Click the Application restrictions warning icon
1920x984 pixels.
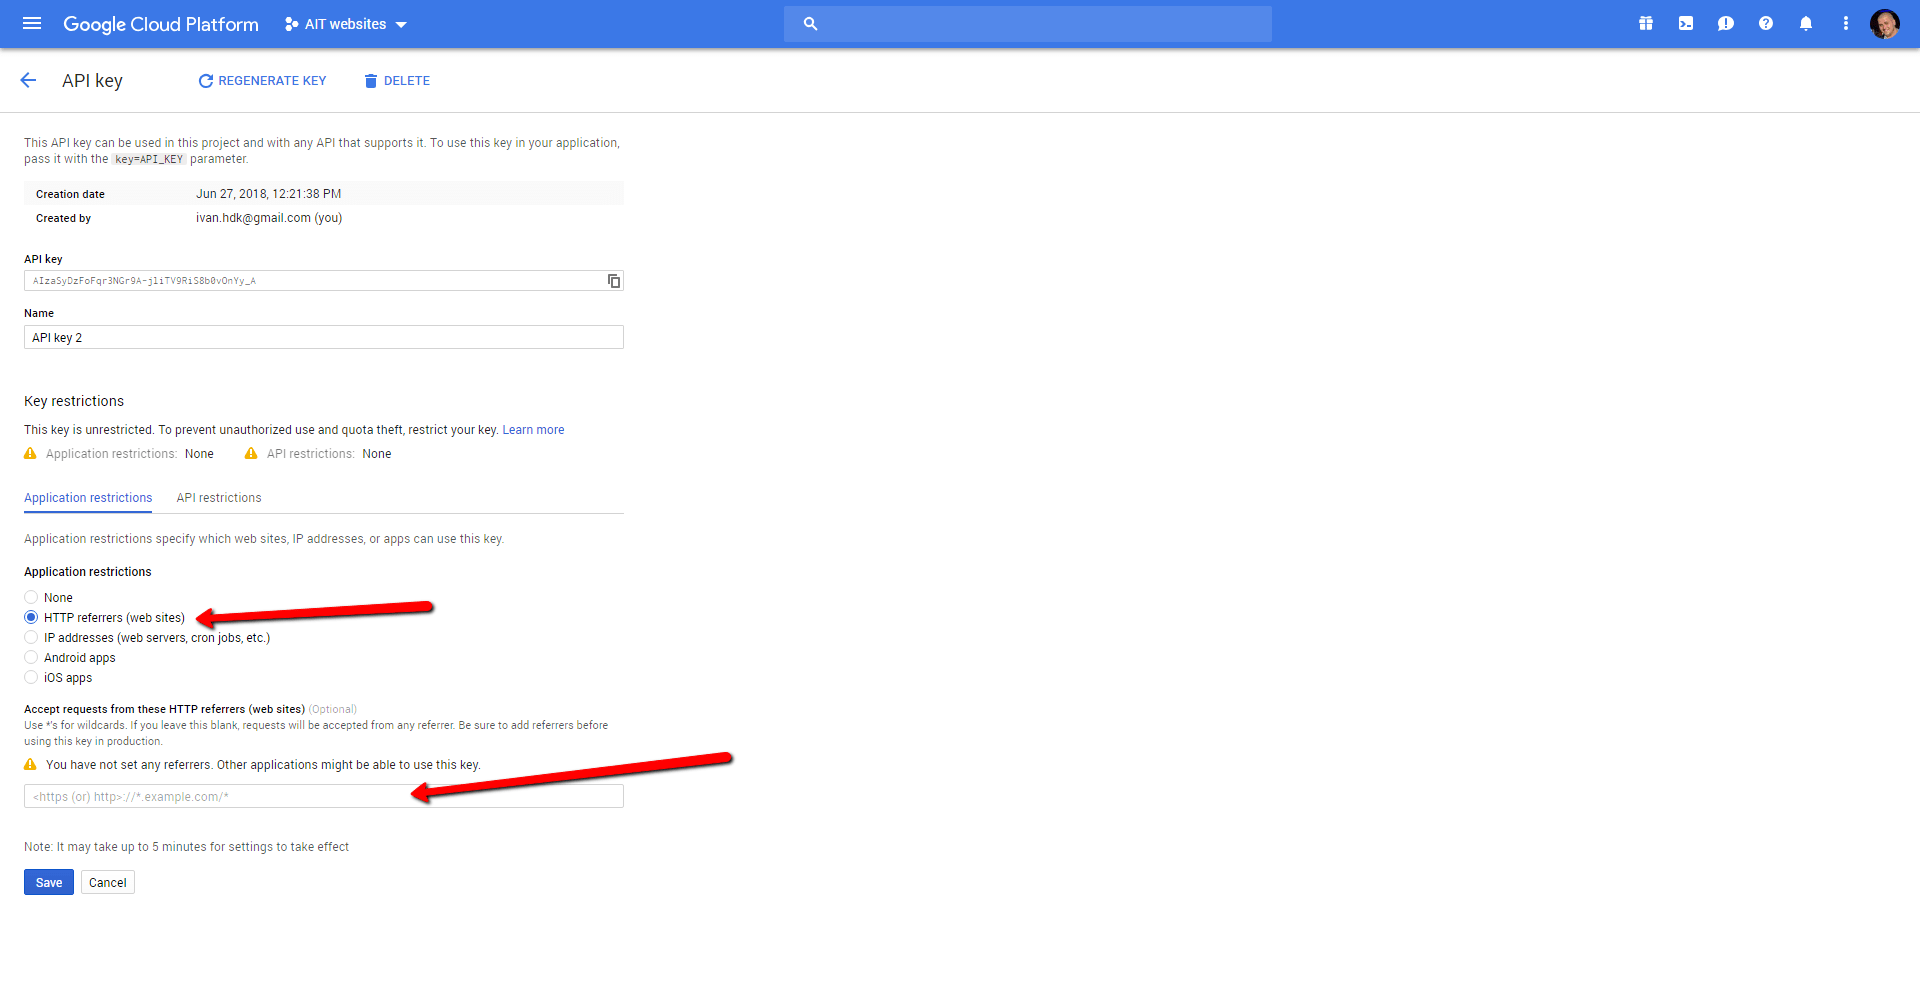(30, 453)
